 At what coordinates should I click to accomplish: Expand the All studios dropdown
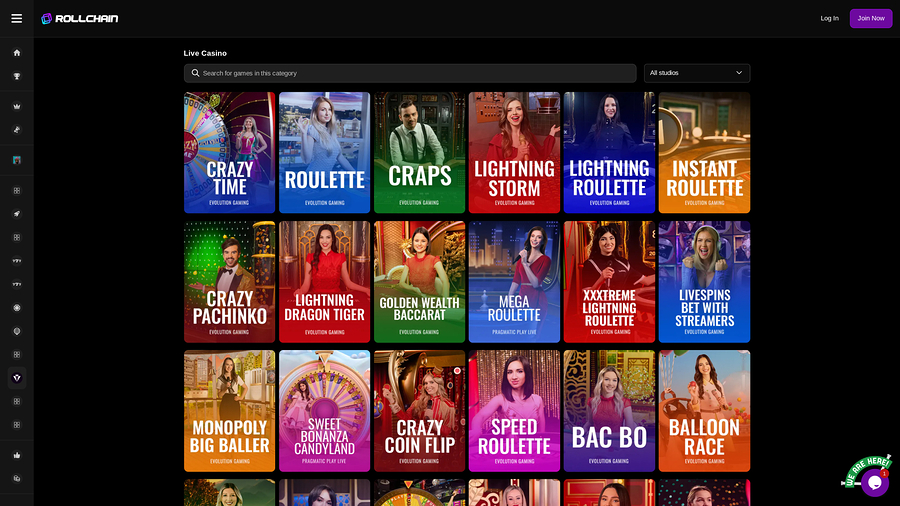click(x=696, y=73)
